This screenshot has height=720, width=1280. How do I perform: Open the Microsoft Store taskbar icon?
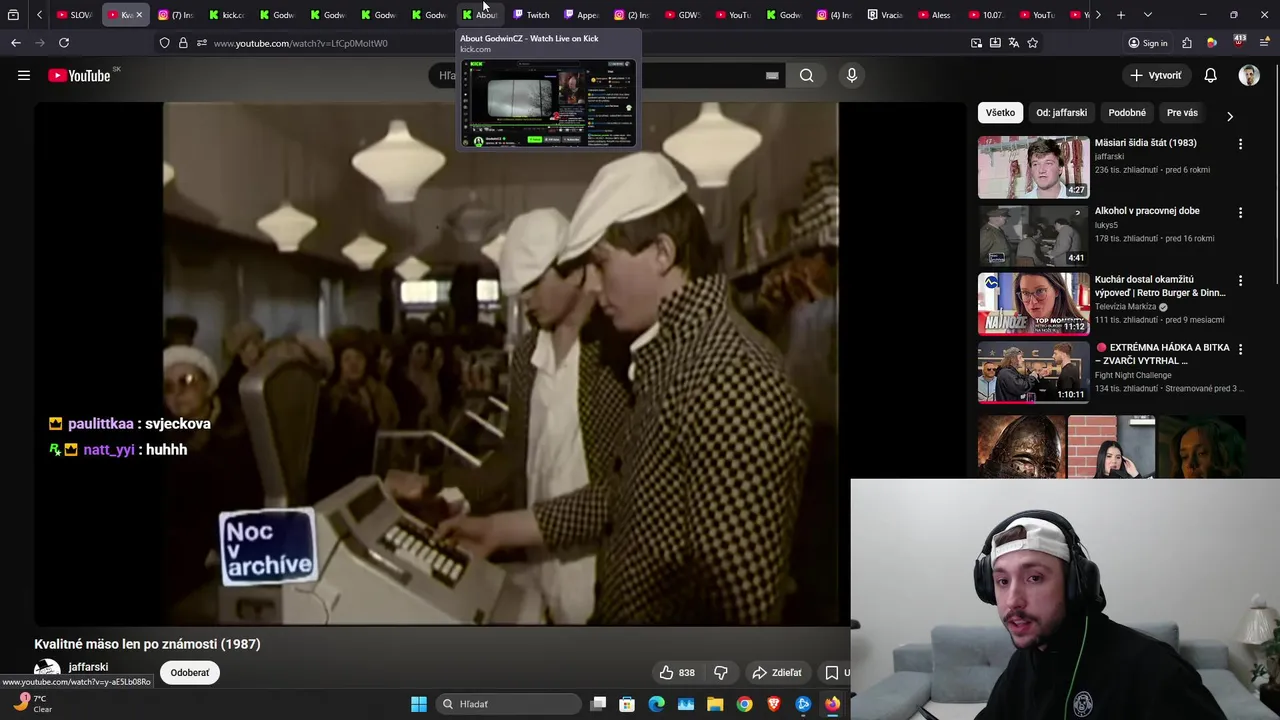[x=627, y=704]
